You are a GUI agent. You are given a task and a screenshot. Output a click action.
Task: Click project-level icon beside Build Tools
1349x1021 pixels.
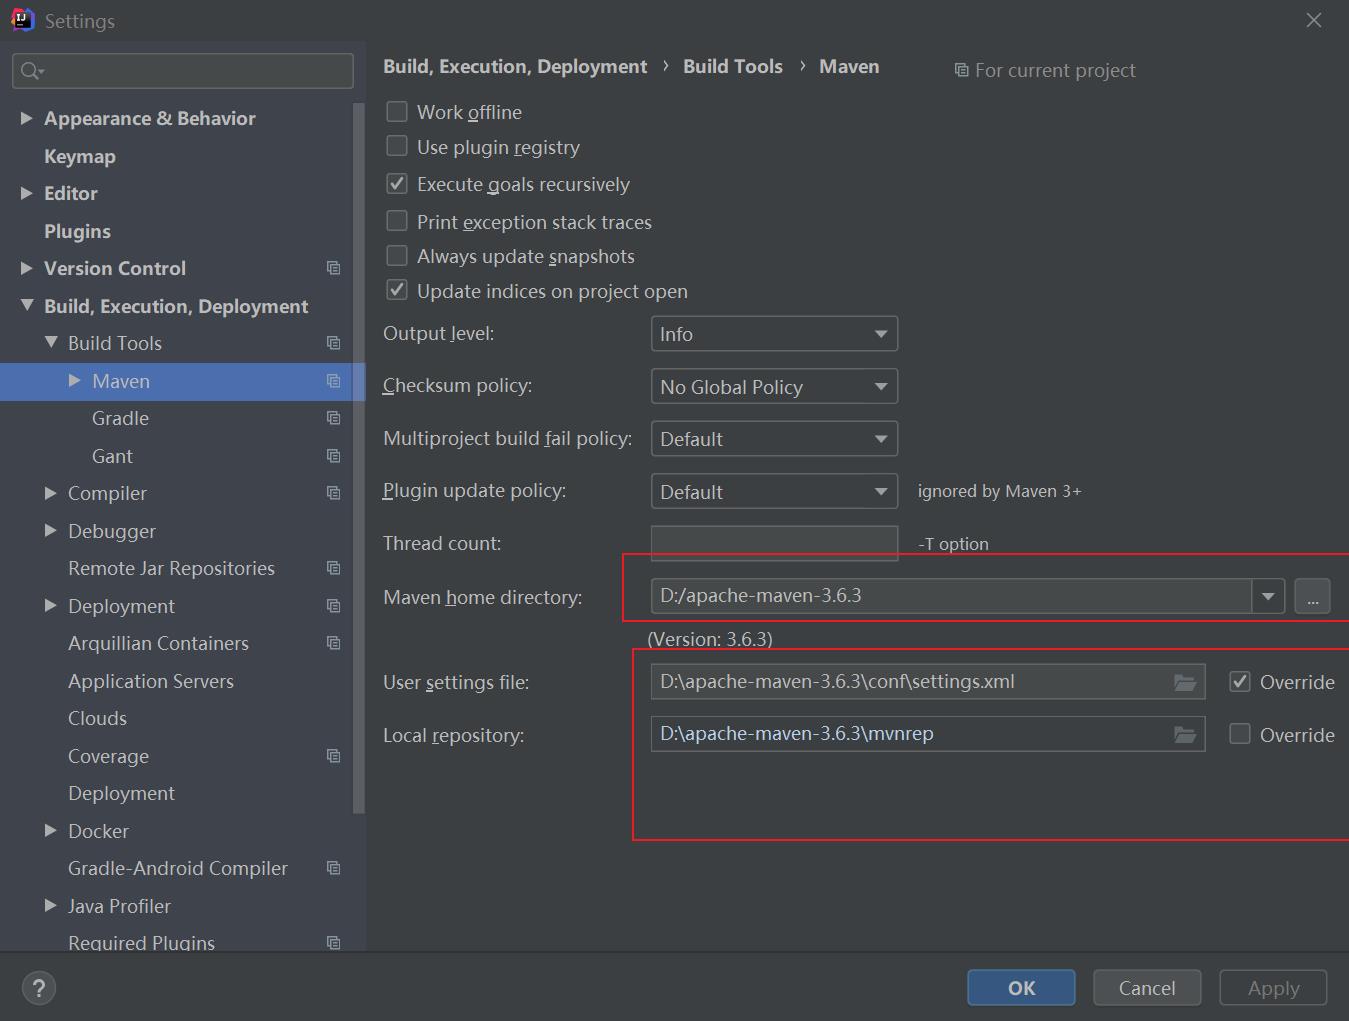[334, 343]
